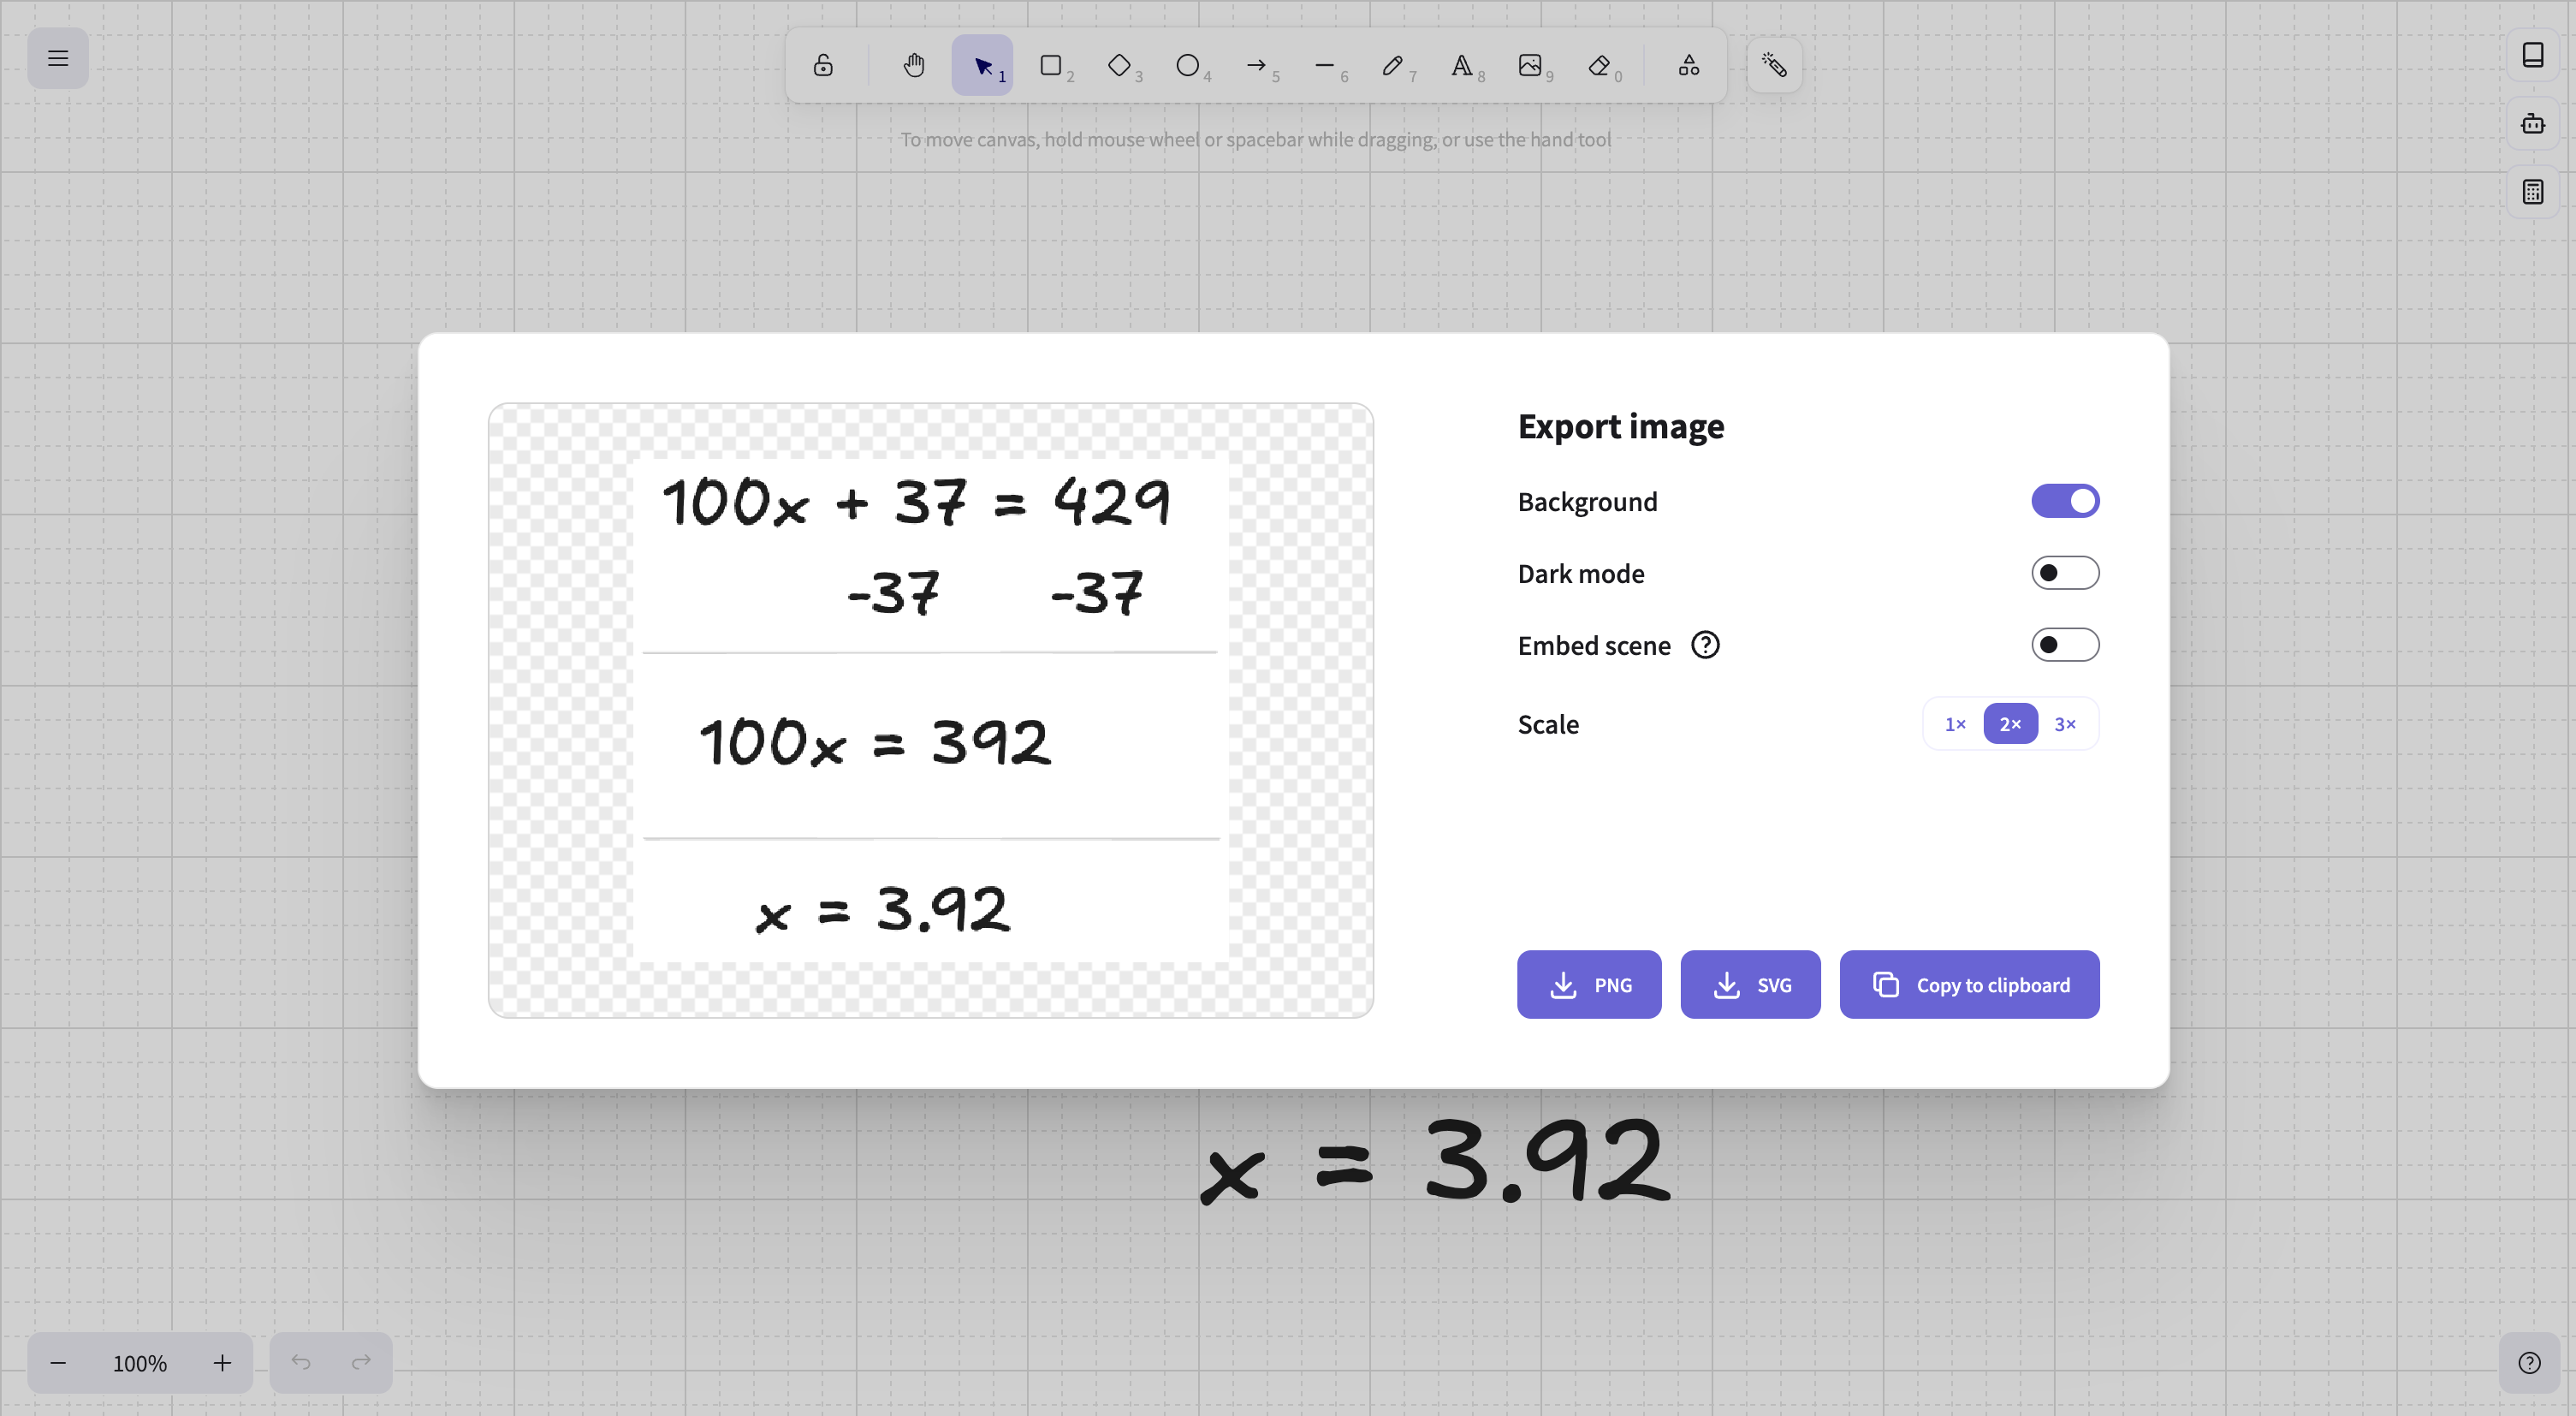Copy the exported image to clipboard
The height and width of the screenshot is (1416, 2576).
pyautogui.click(x=1969, y=984)
